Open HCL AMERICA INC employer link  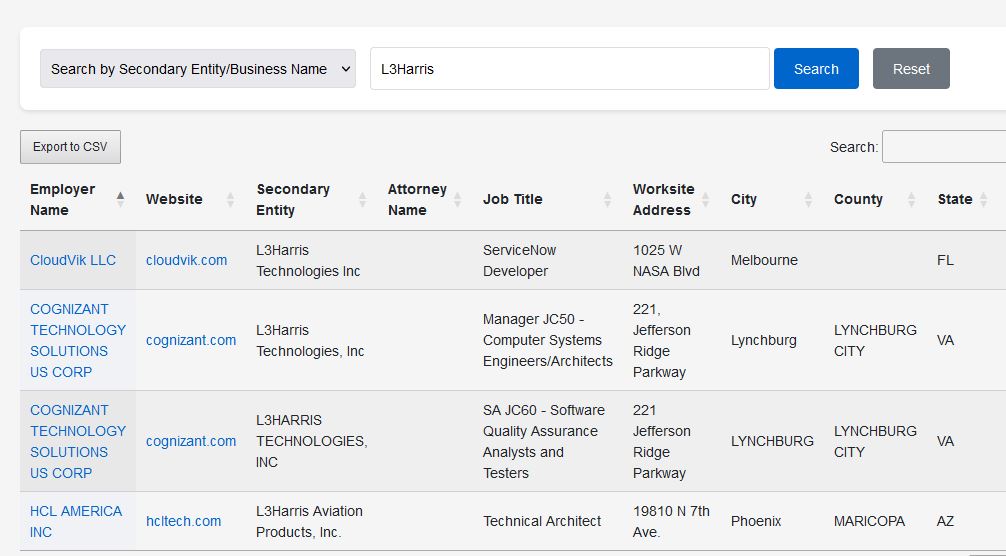click(x=76, y=521)
